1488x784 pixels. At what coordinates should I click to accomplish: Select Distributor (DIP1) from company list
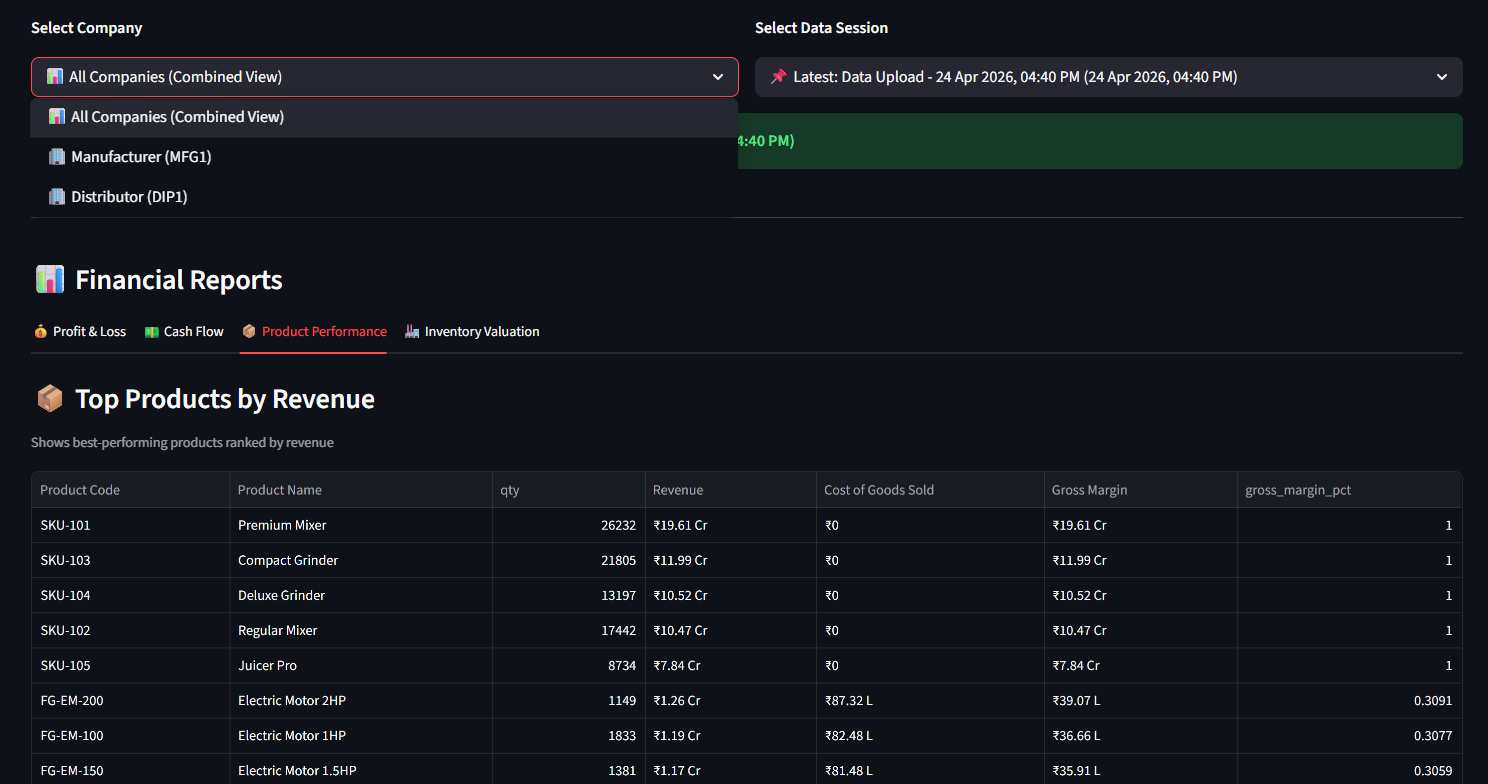pyautogui.click(x=384, y=197)
